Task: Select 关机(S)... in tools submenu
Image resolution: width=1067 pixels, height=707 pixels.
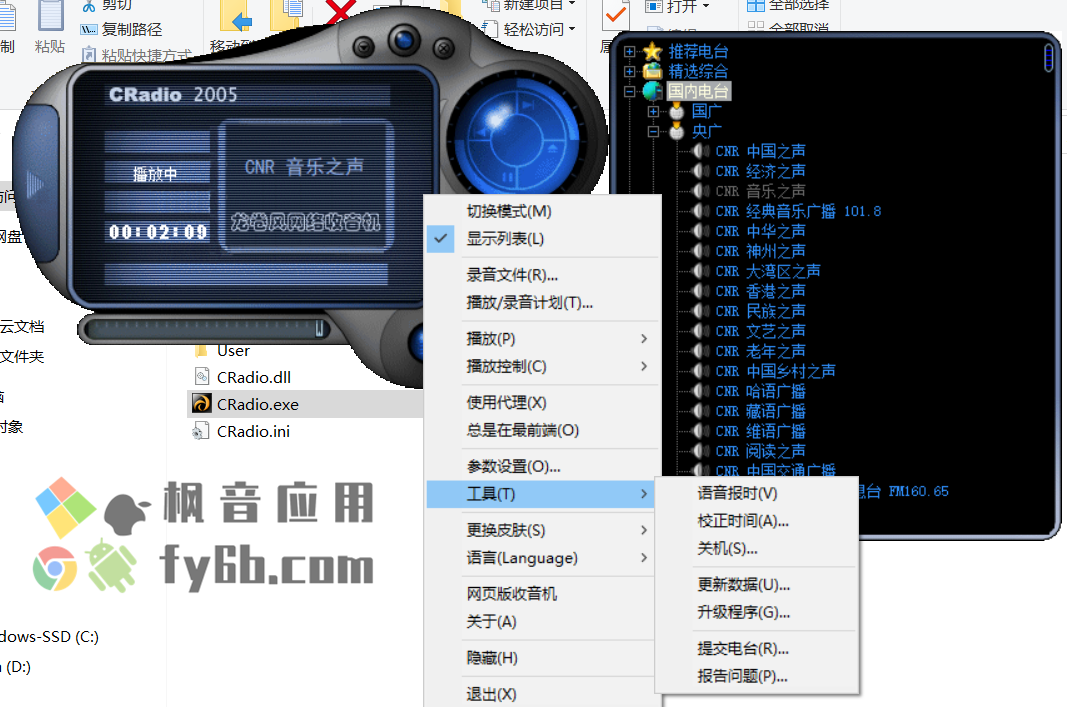Action: point(757,548)
